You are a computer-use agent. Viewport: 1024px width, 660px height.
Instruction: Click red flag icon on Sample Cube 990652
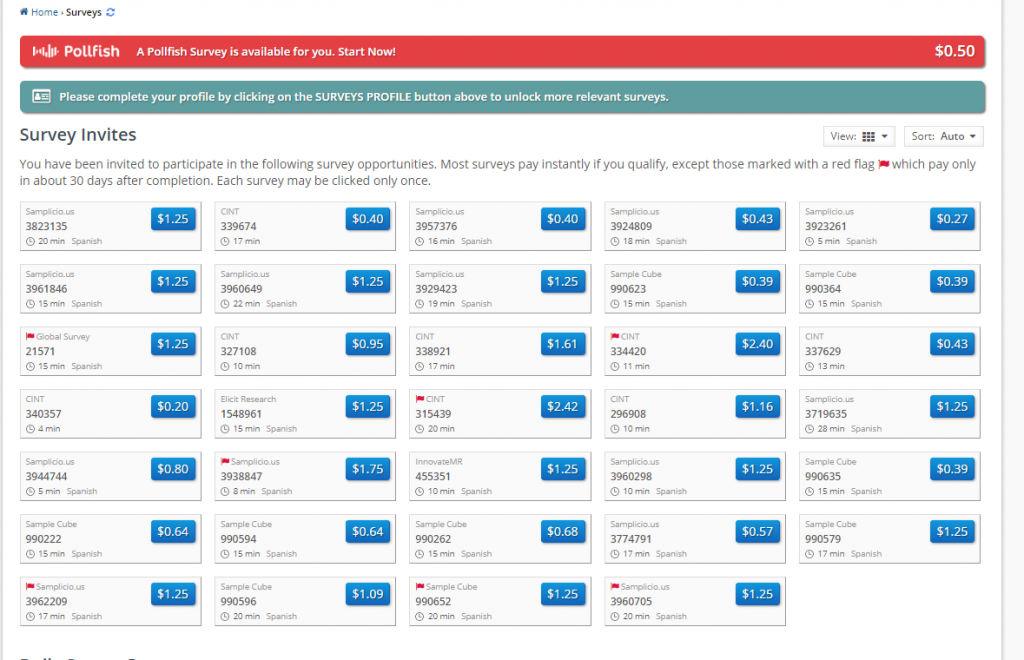pyautogui.click(x=420, y=586)
